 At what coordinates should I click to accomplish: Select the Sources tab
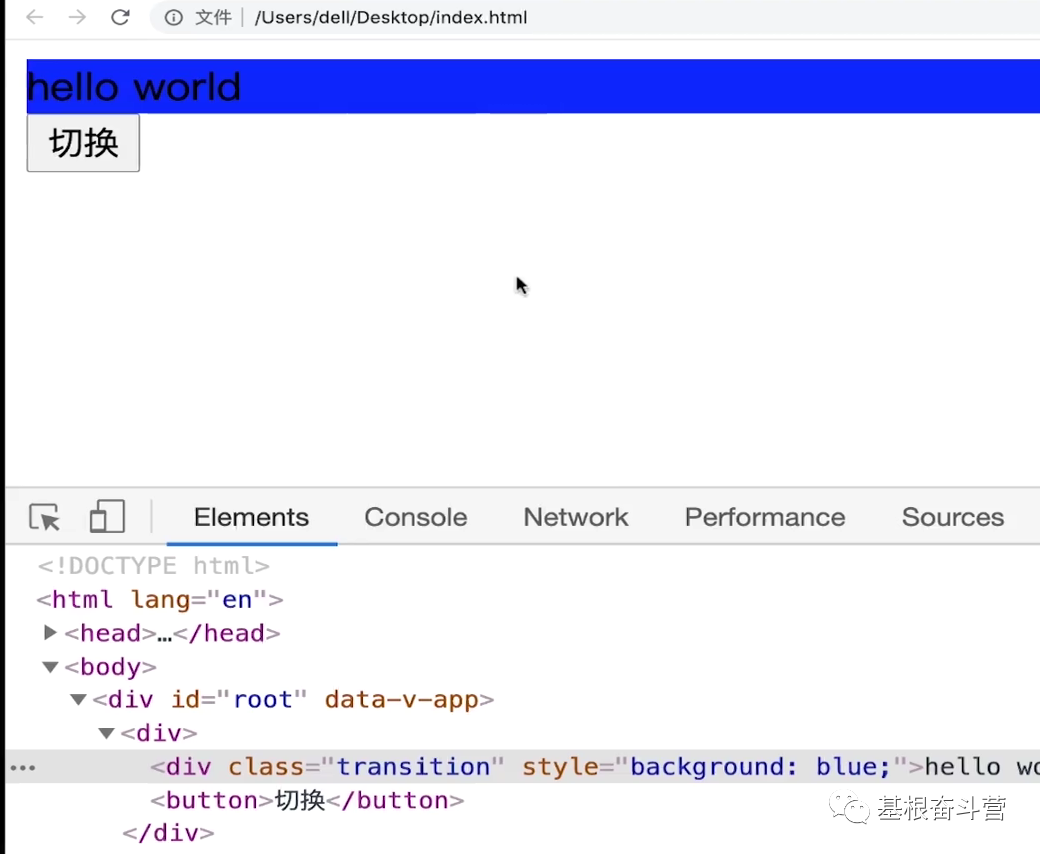[x=952, y=517]
